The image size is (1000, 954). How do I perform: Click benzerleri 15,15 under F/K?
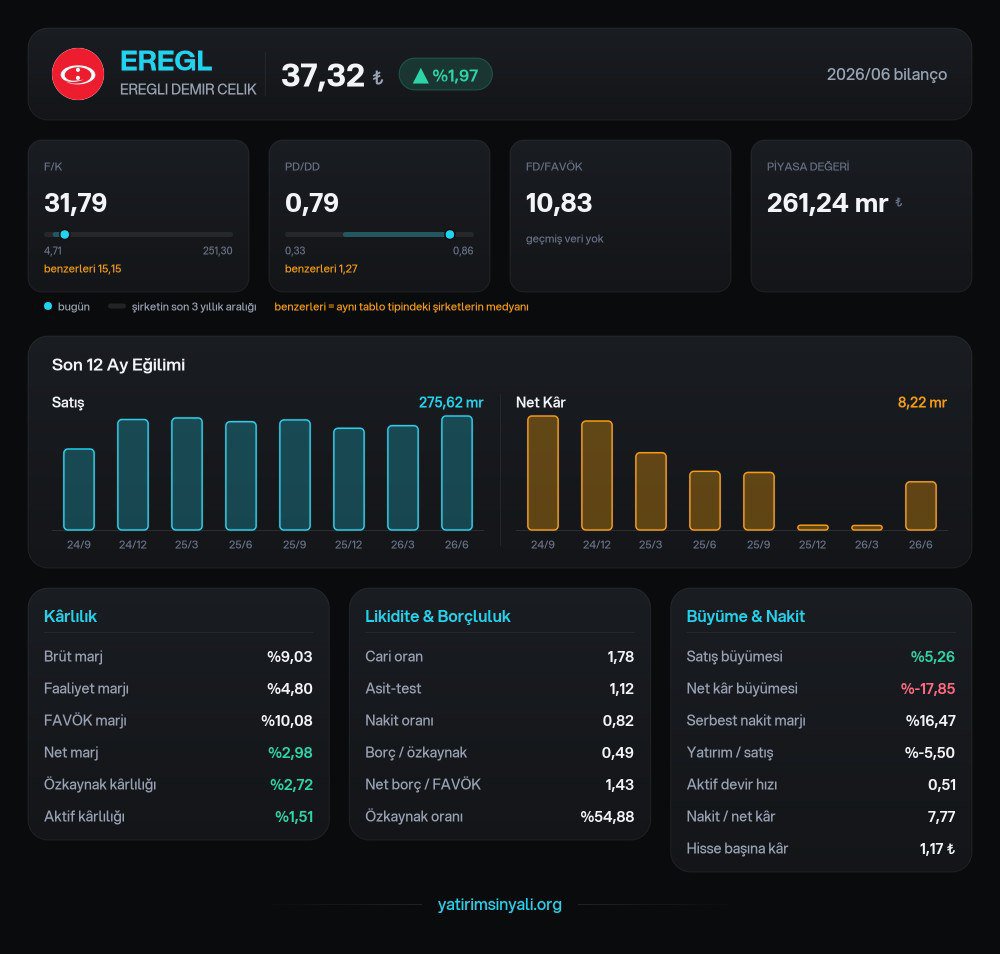pos(82,268)
